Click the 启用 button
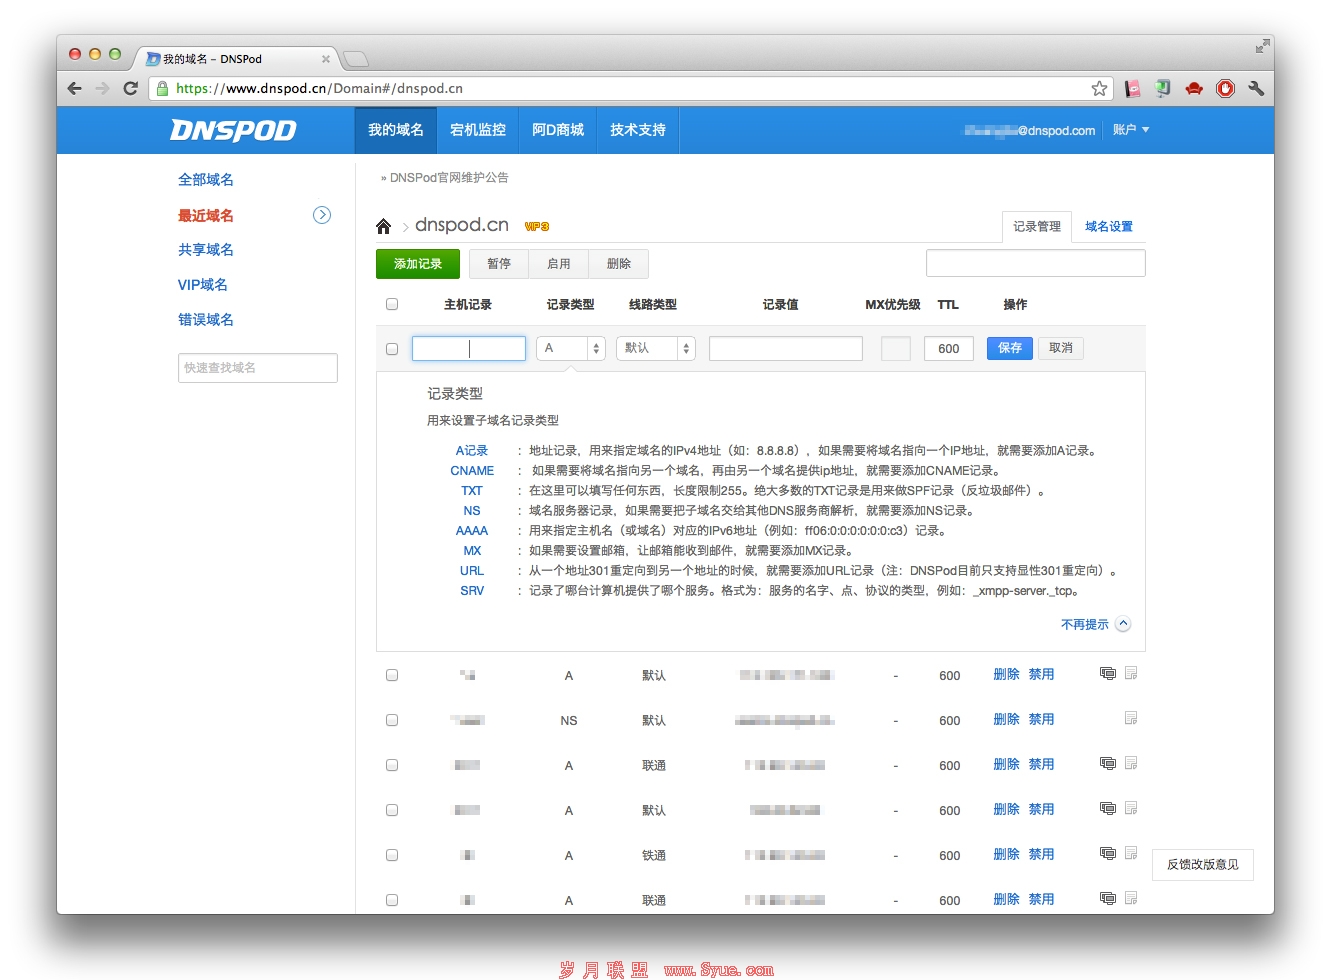Image resolution: width=1331 pixels, height=980 pixels. 559,264
